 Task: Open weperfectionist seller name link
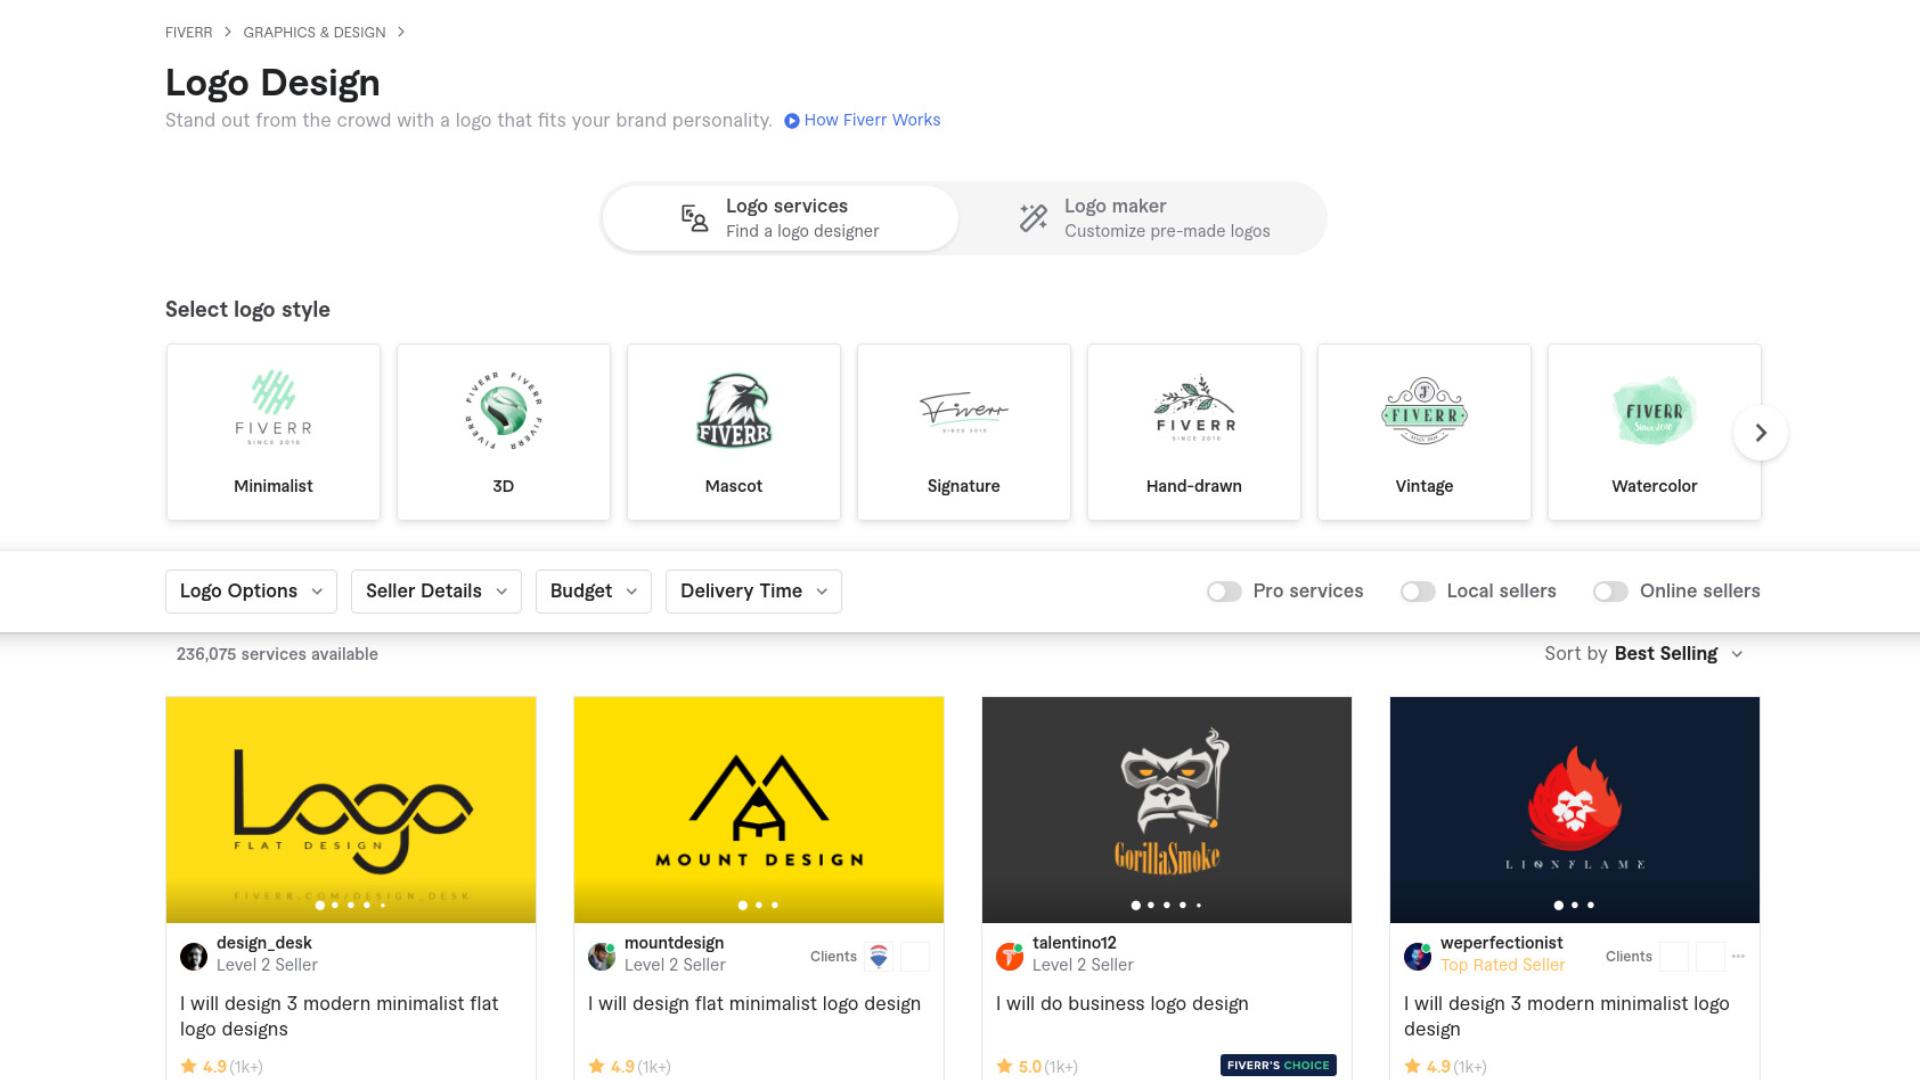tap(1501, 943)
